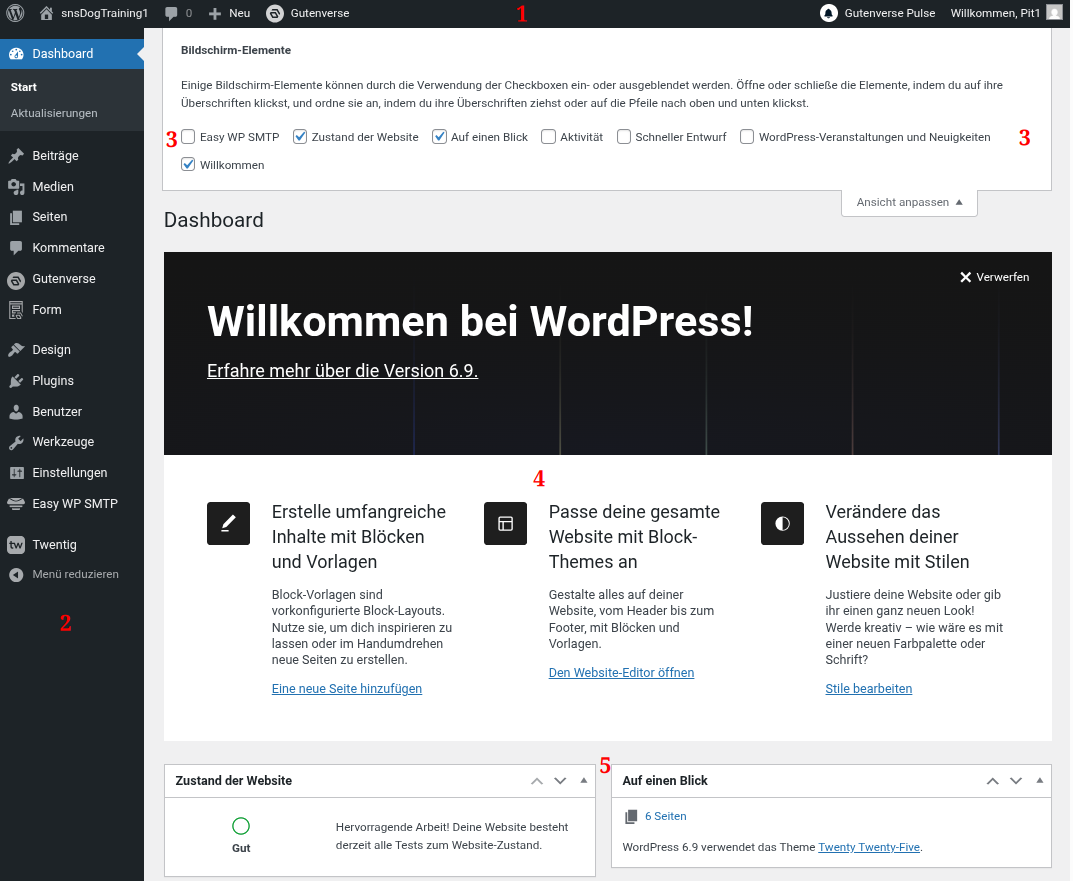Dismiss welcome panel via Verwerfen
The height and width of the screenshot is (881, 1073).
[x=994, y=277]
